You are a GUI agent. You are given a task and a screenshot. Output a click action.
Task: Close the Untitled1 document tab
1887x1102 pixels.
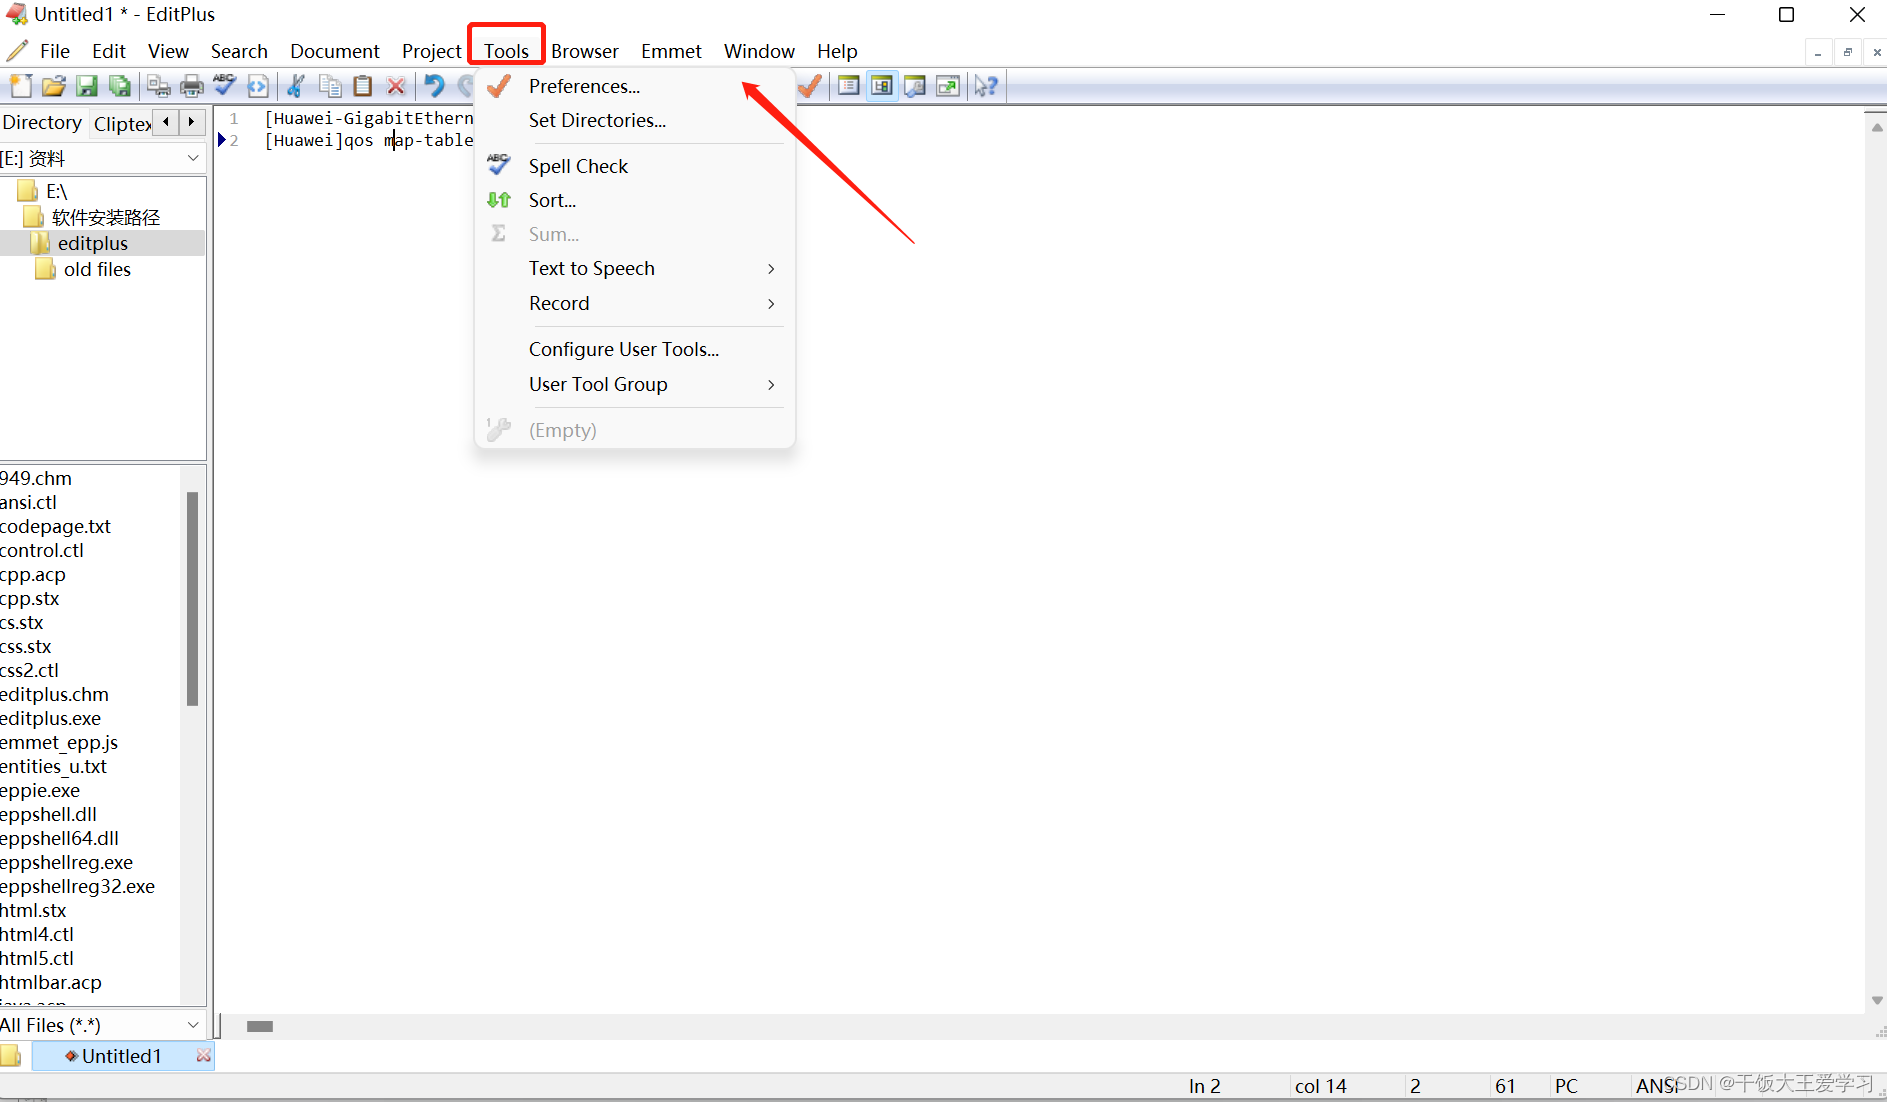click(204, 1056)
